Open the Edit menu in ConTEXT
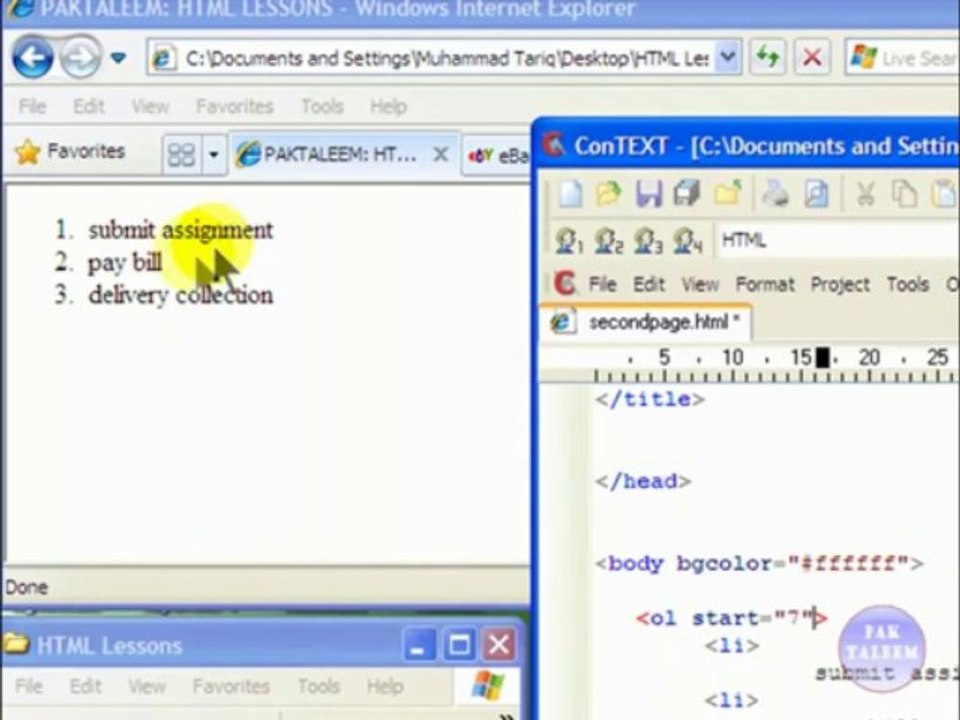 (649, 284)
